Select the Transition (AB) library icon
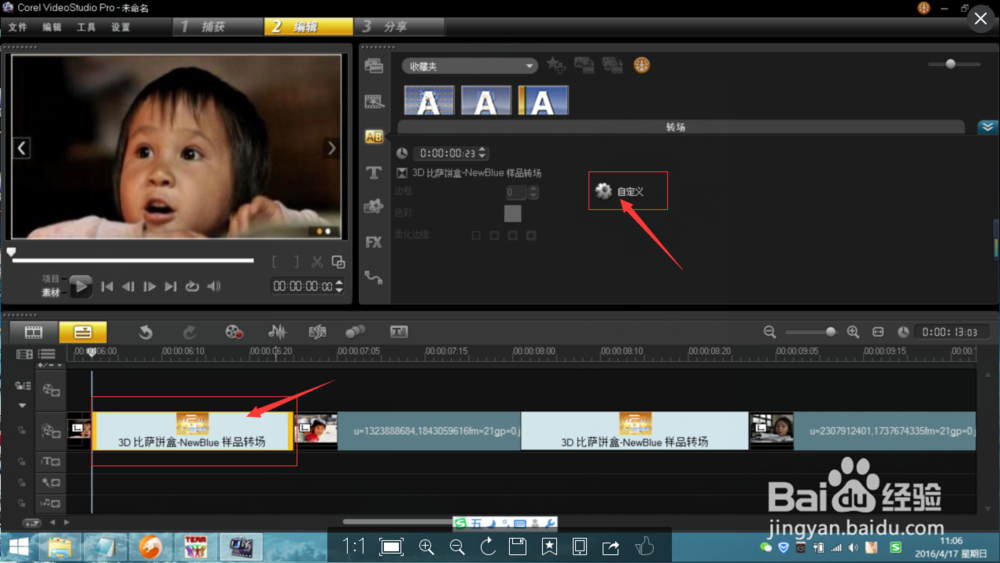 (374, 136)
